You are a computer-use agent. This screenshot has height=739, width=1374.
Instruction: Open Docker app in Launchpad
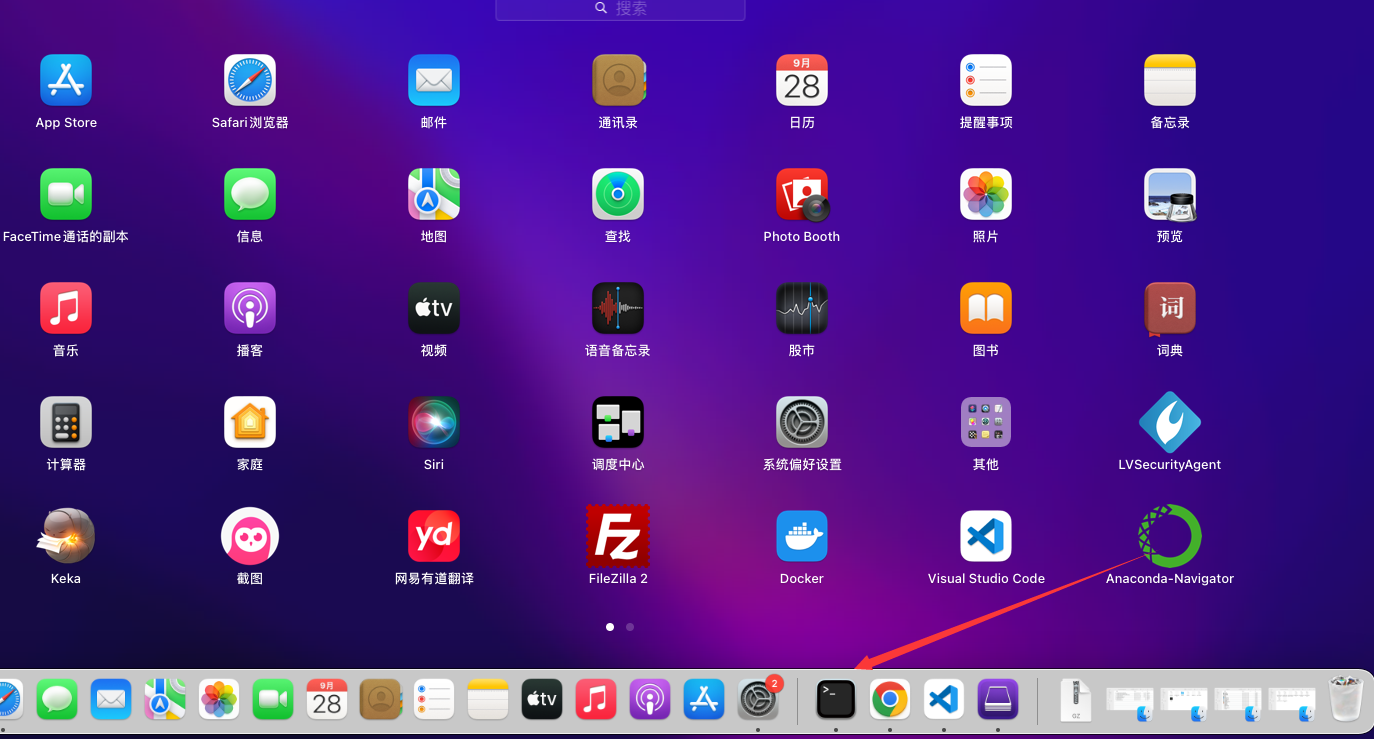pyautogui.click(x=802, y=536)
